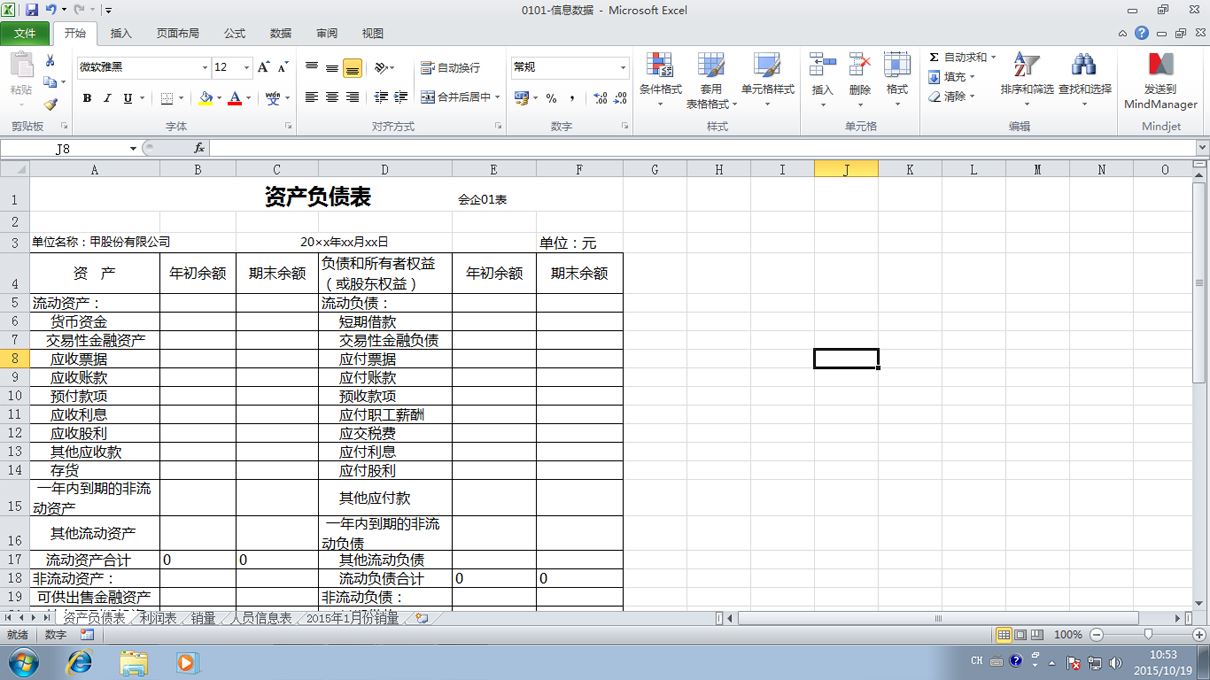The height and width of the screenshot is (680, 1210).
Task: Click the zoom out minus button
Action: pos(1097,635)
